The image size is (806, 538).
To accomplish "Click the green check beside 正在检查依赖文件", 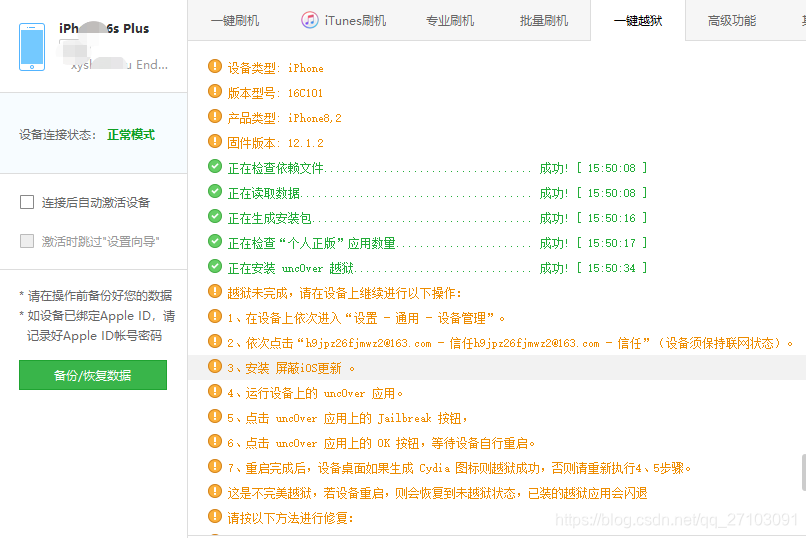I will pyautogui.click(x=215, y=166).
